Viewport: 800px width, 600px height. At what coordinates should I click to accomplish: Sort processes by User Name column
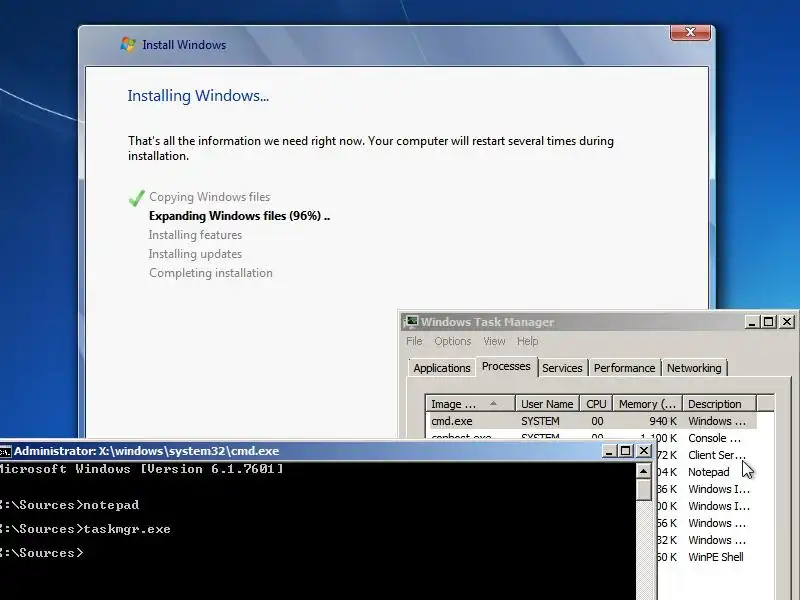pos(547,404)
